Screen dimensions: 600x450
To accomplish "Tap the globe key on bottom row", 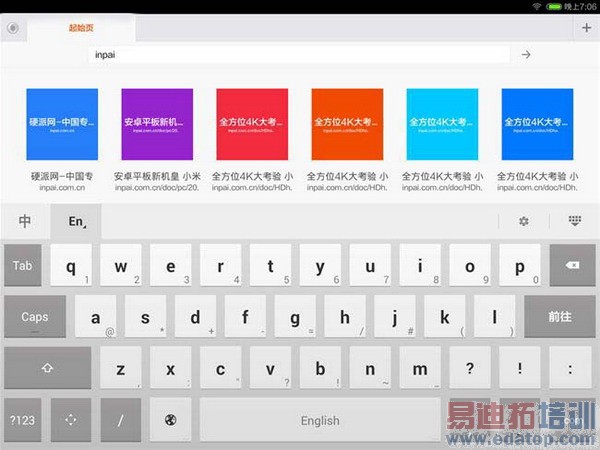I will click(170, 420).
